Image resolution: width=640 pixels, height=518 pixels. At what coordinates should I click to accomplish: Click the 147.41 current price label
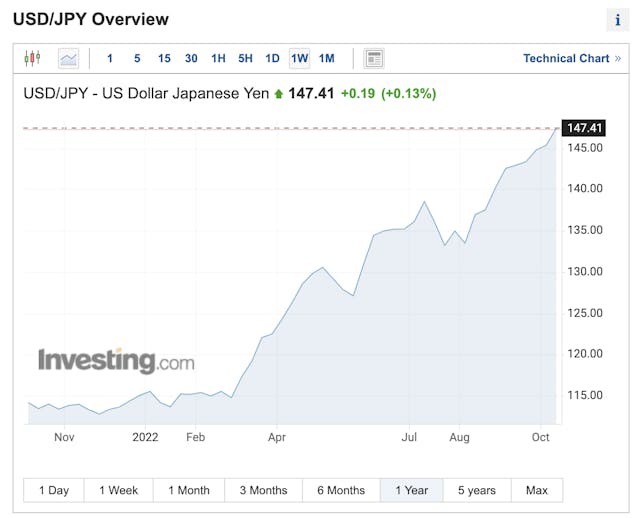[584, 128]
